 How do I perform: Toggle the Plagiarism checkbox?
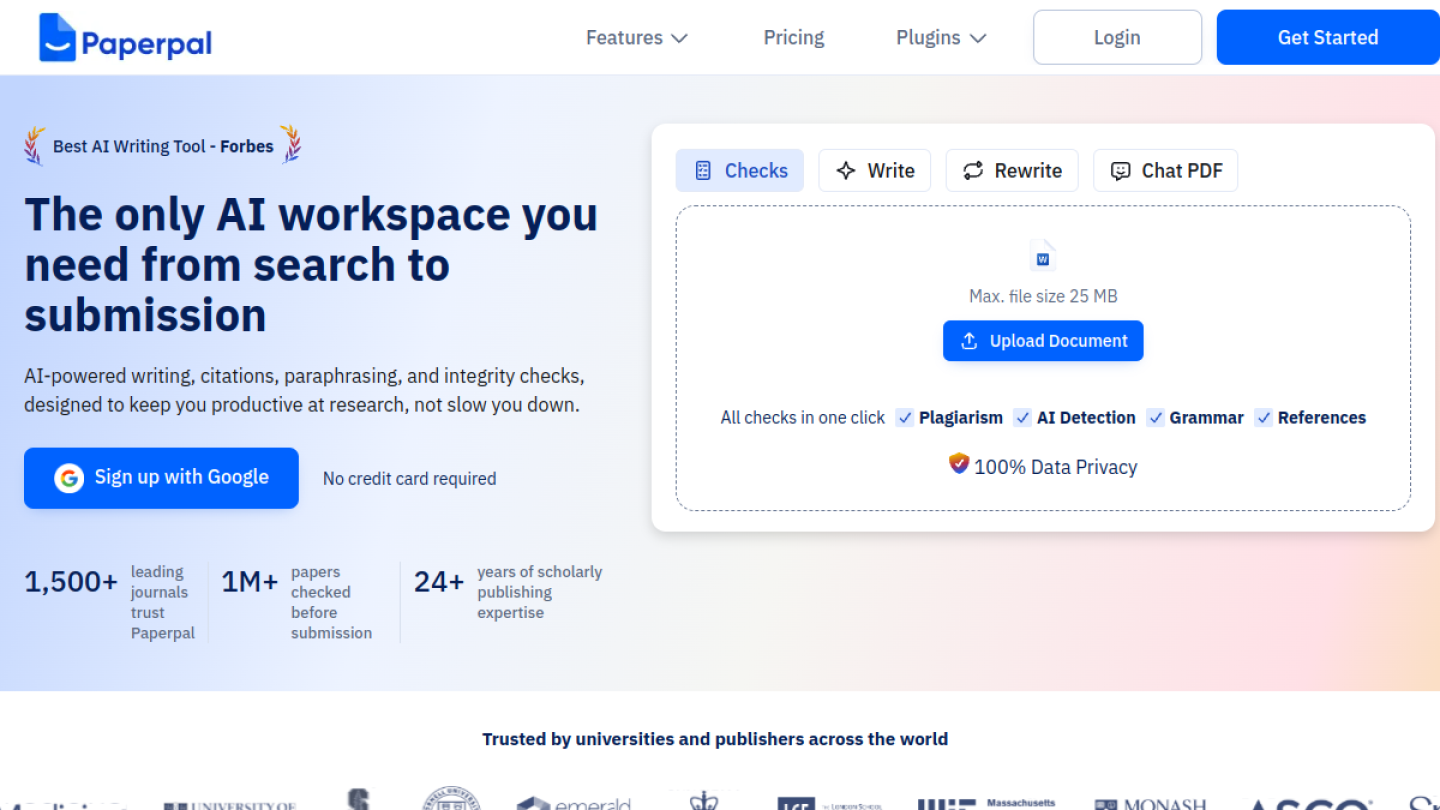pos(905,418)
